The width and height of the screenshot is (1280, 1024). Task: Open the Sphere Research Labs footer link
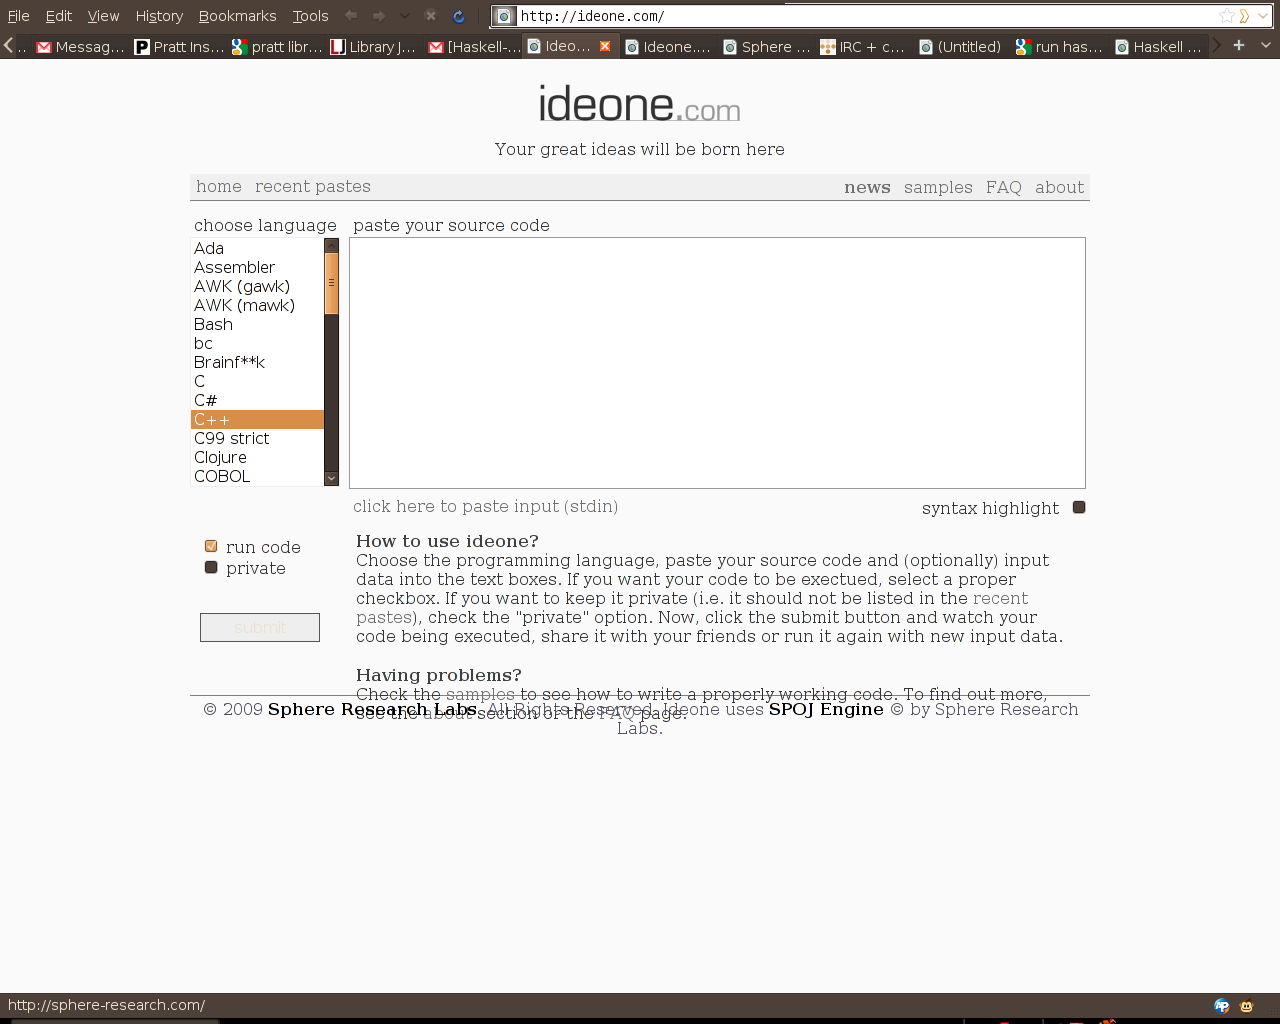point(372,709)
